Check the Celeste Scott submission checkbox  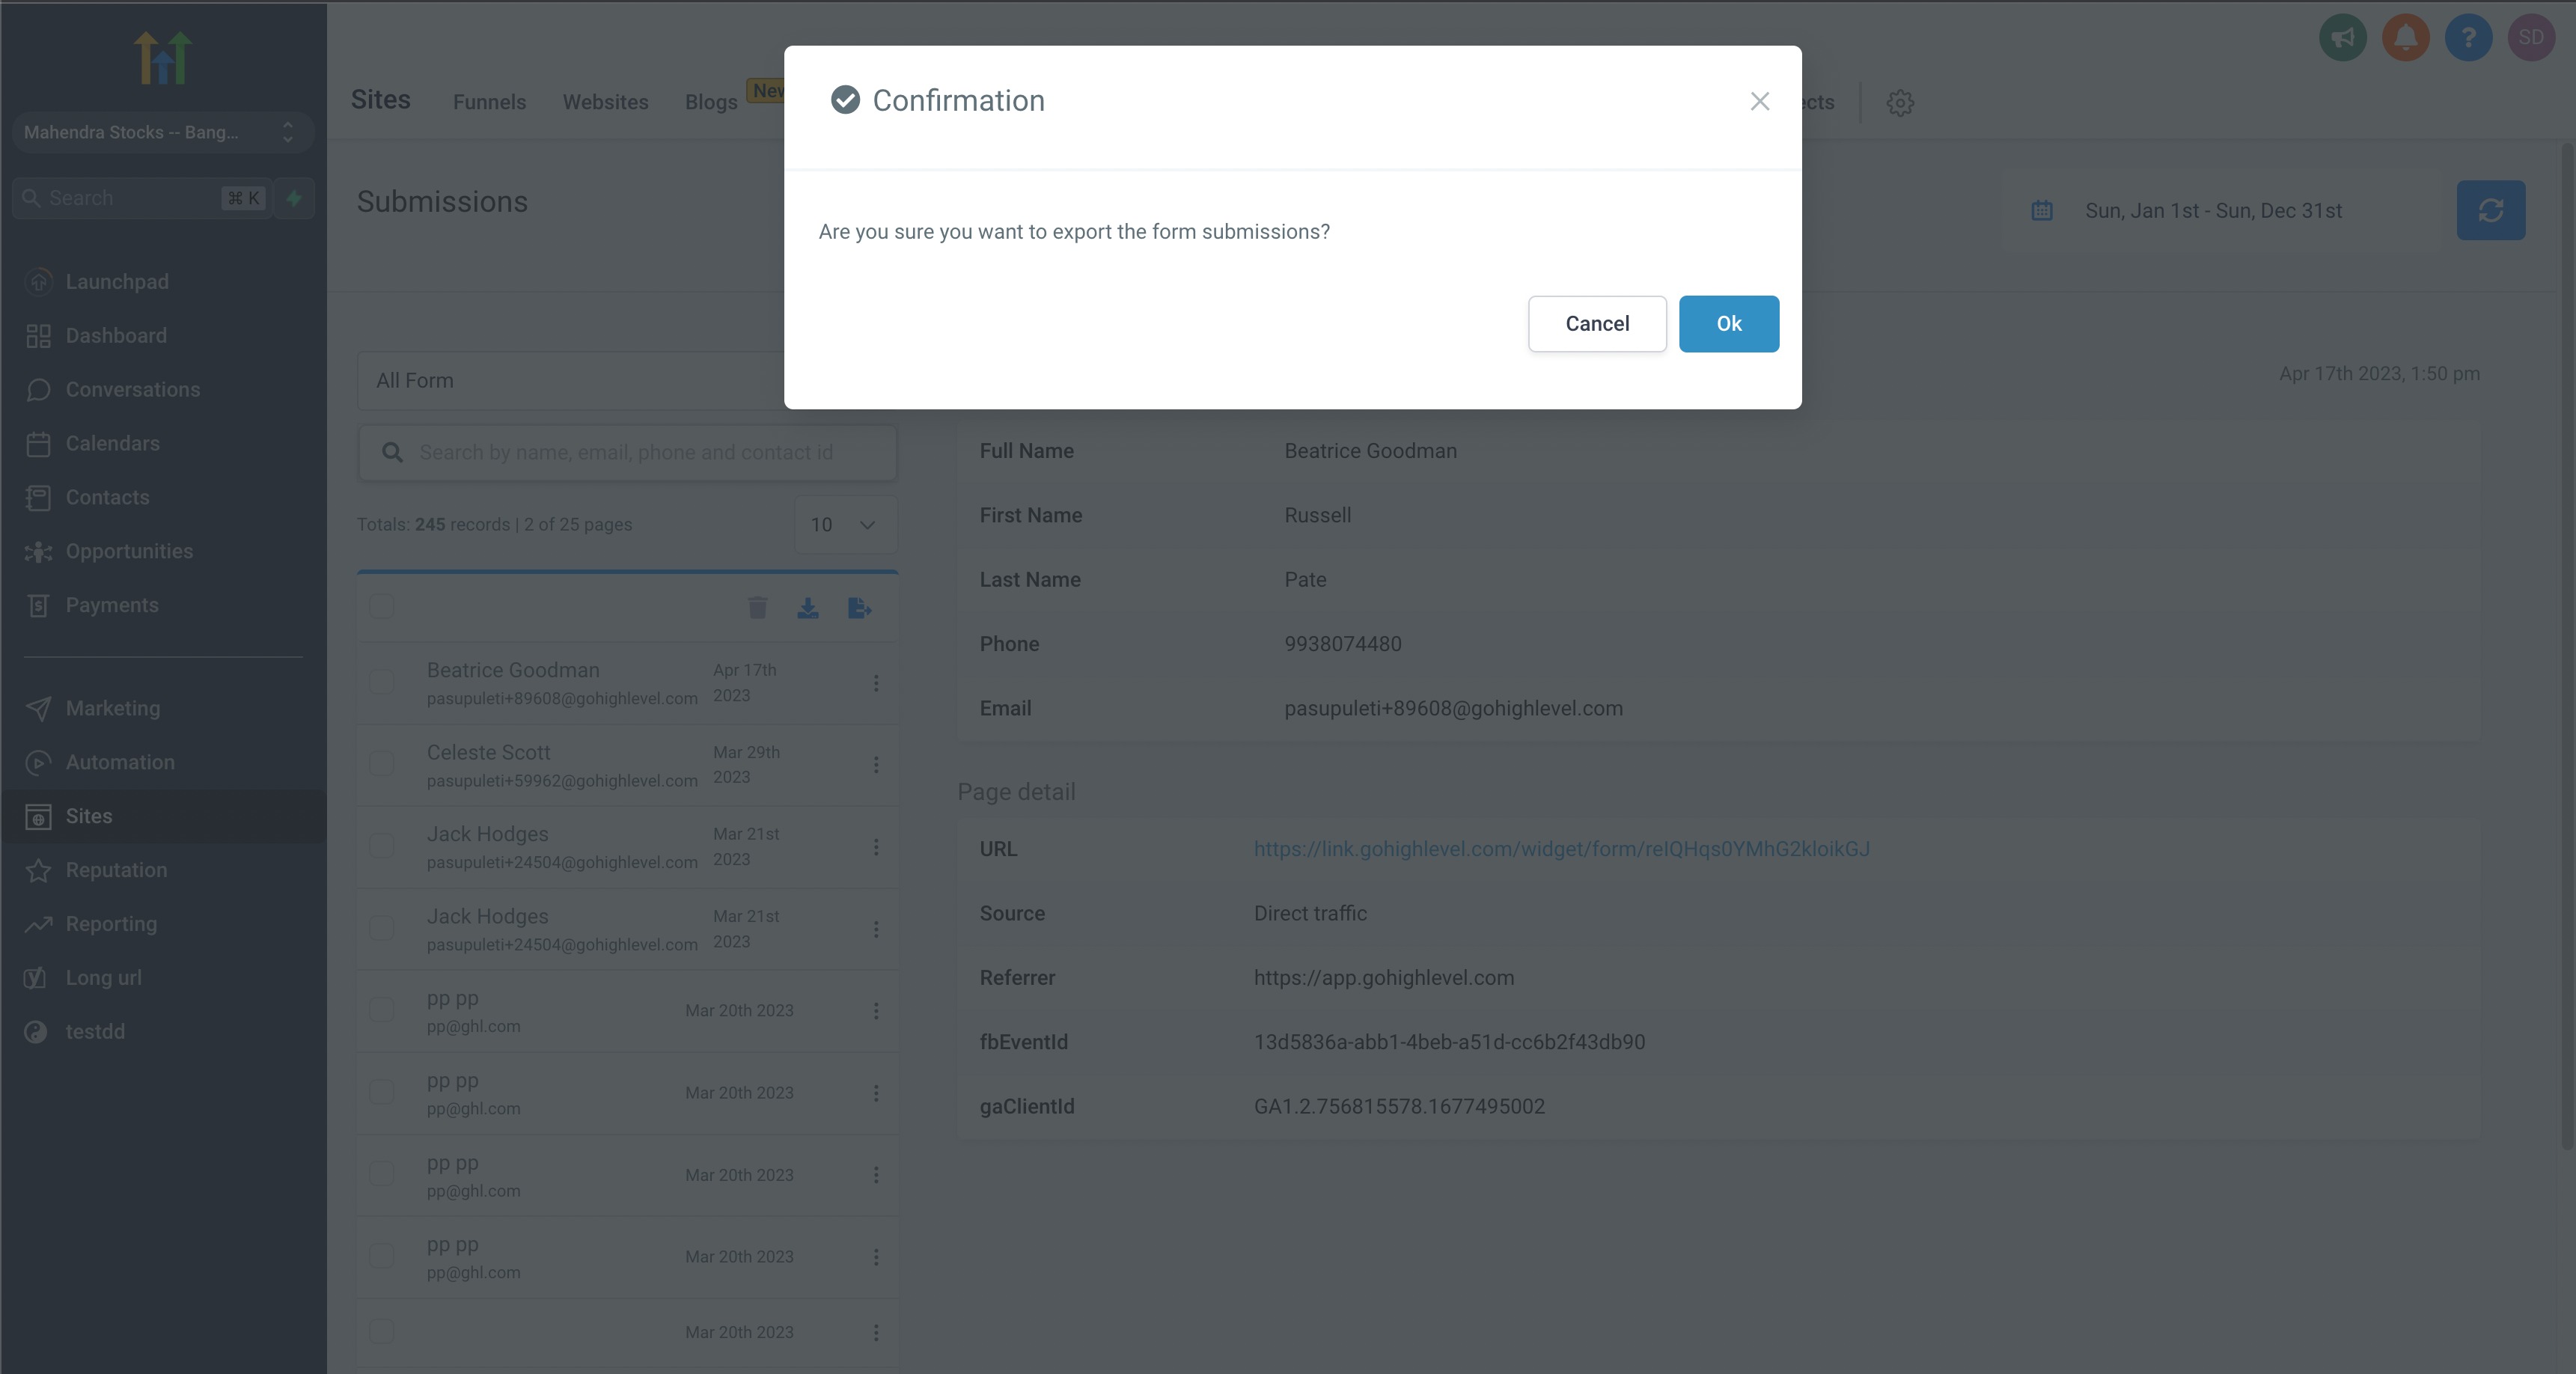click(x=382, y=764)
